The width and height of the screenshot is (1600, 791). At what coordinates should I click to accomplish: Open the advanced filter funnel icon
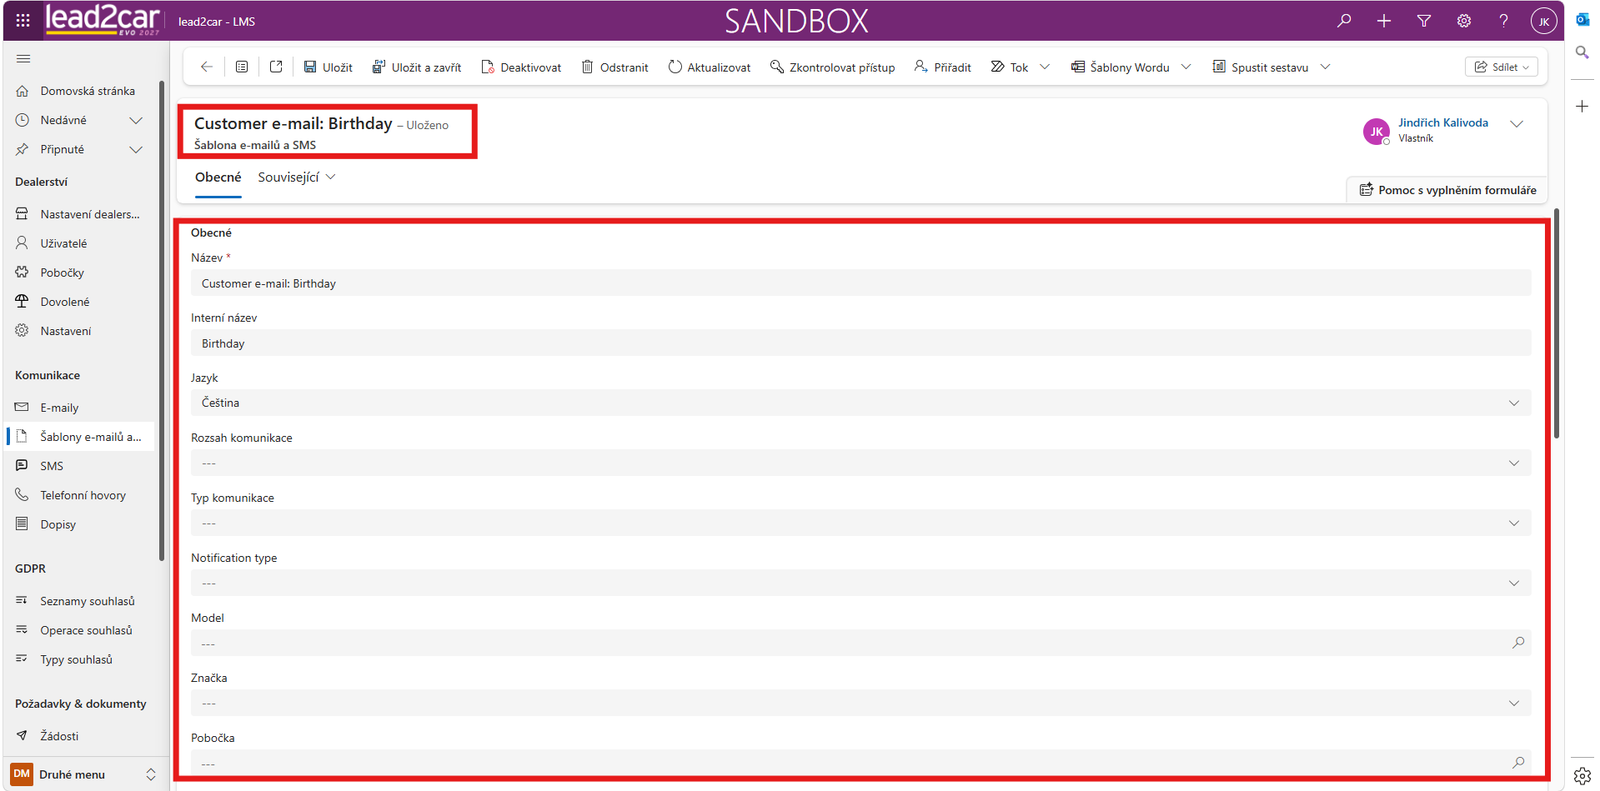[x=1424, y=20]
